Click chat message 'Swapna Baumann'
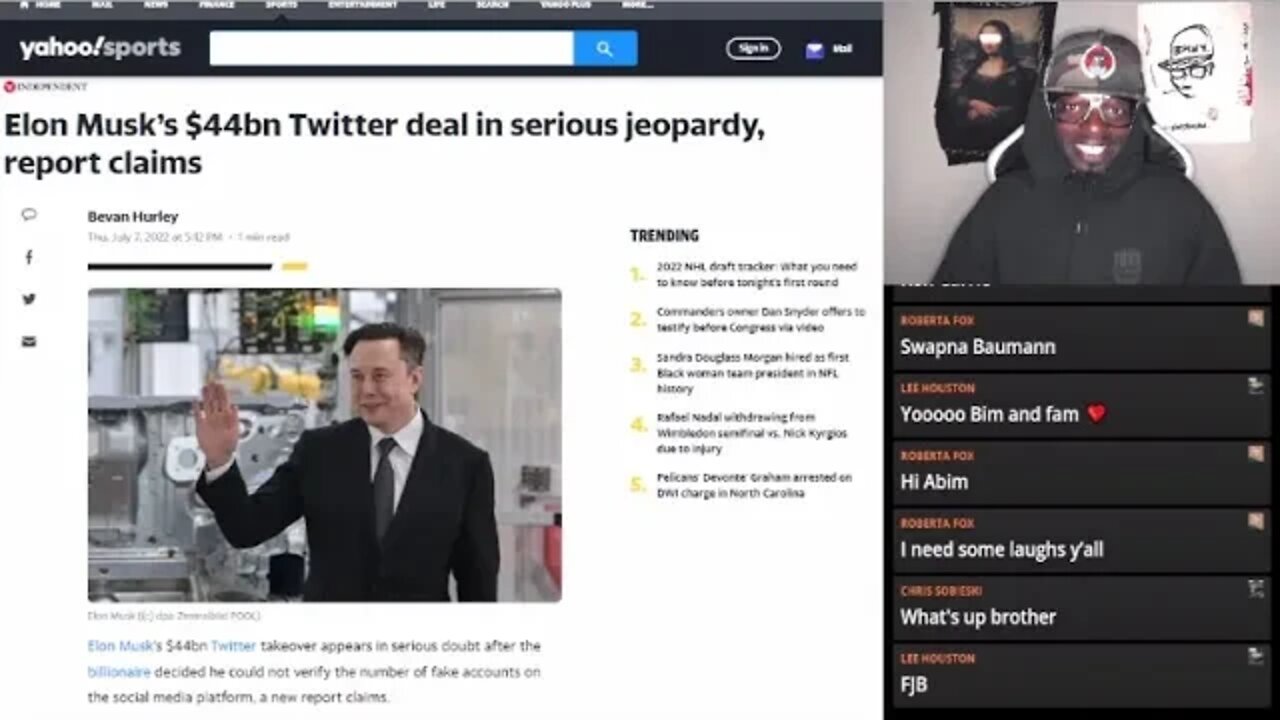This screenshot has height=720, width=1280. click(x=977, y=347)
